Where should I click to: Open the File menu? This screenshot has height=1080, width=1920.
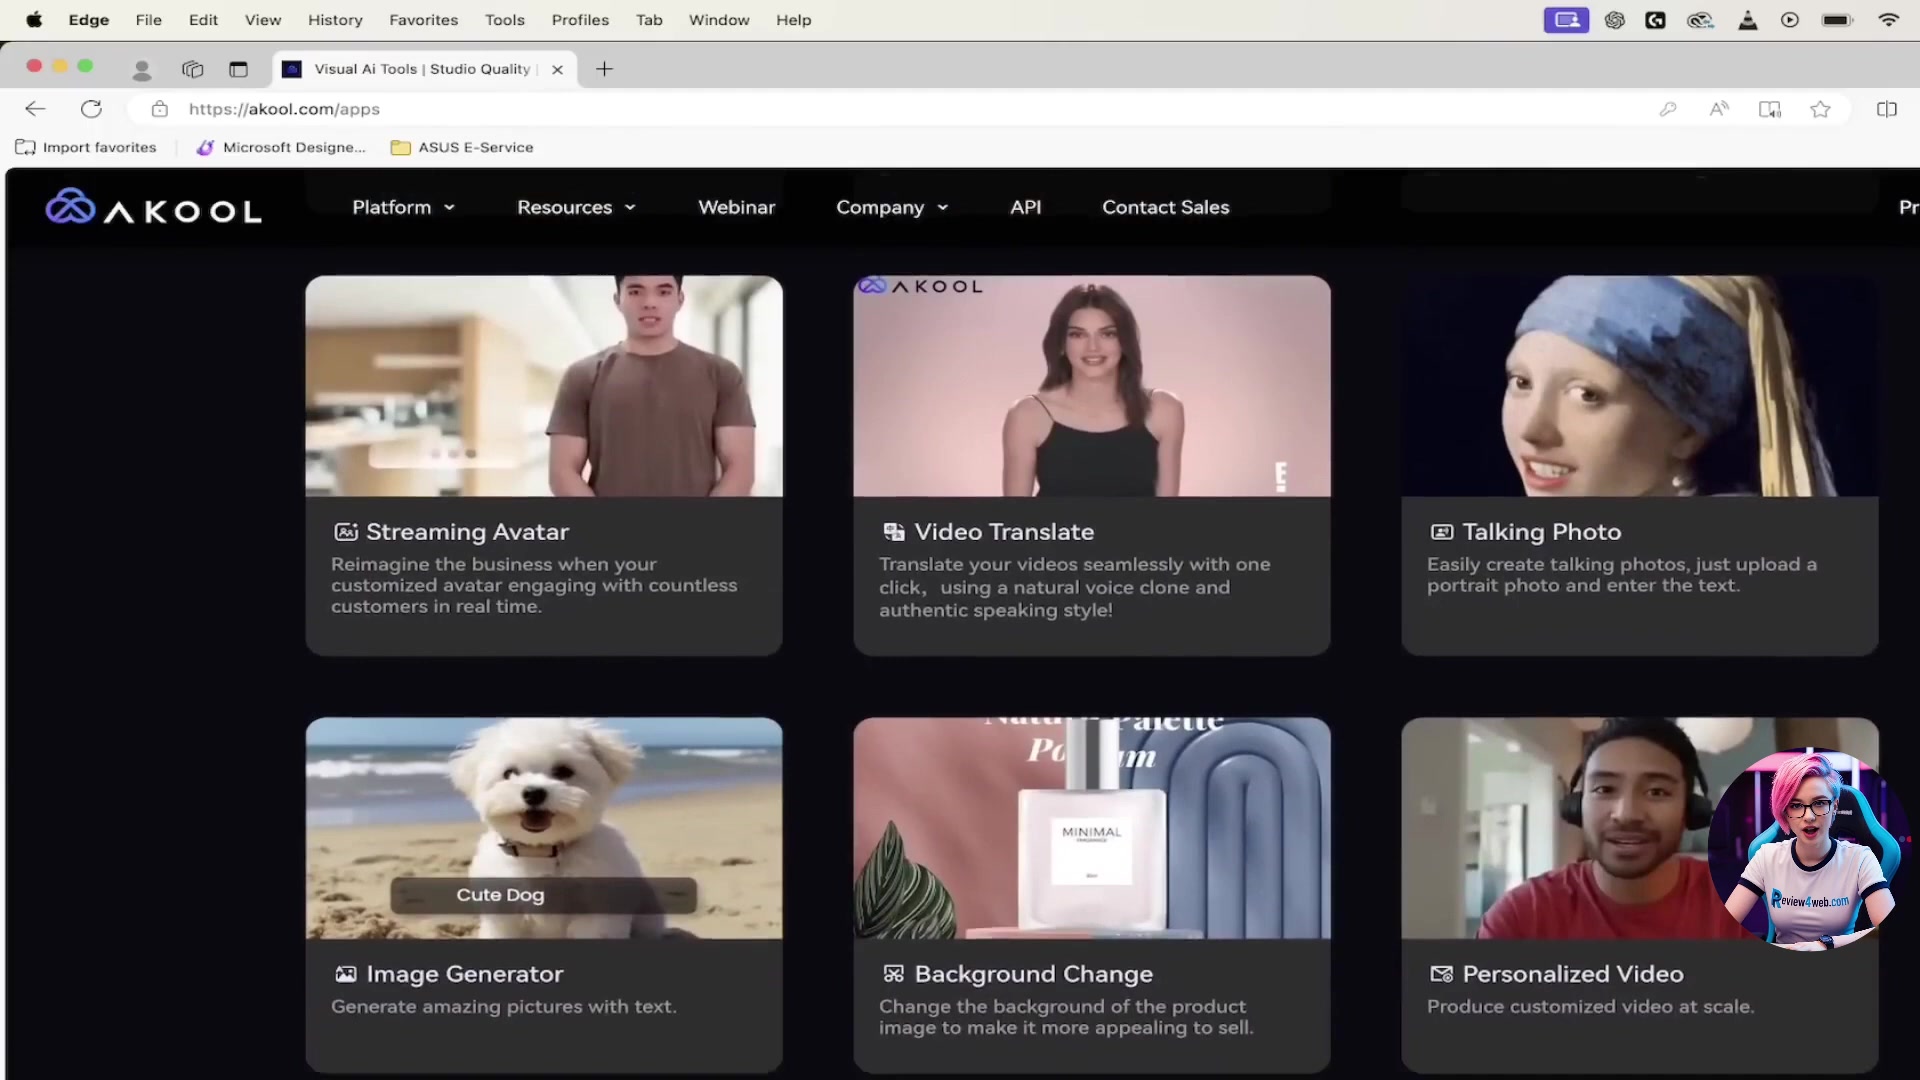point(149,20)
